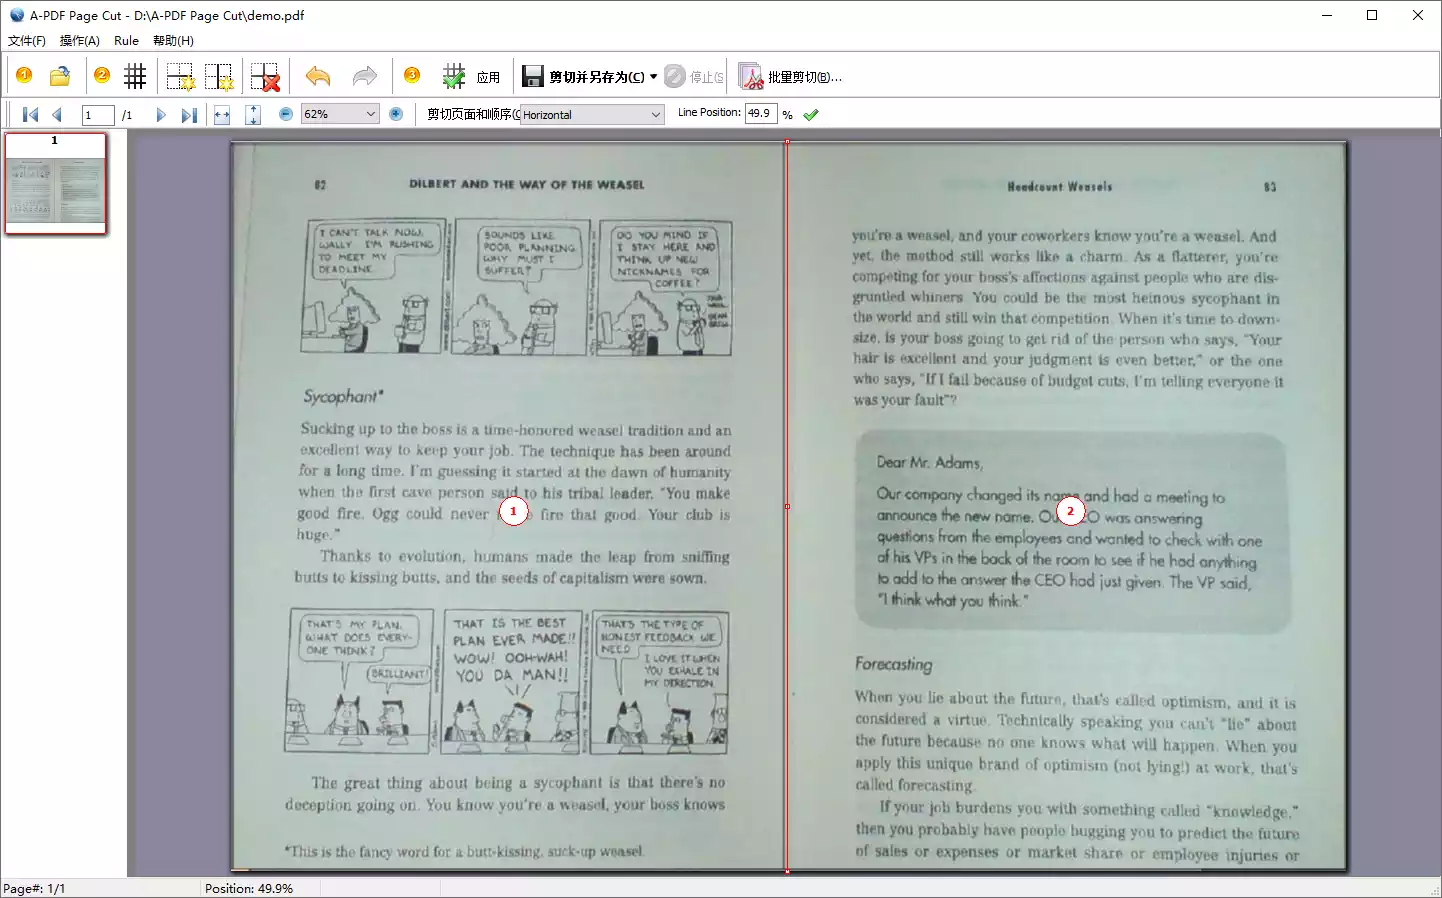Screen dimensions: 1442x898
Task: Delete the selected cut line
Action: (x=265, y=76)
